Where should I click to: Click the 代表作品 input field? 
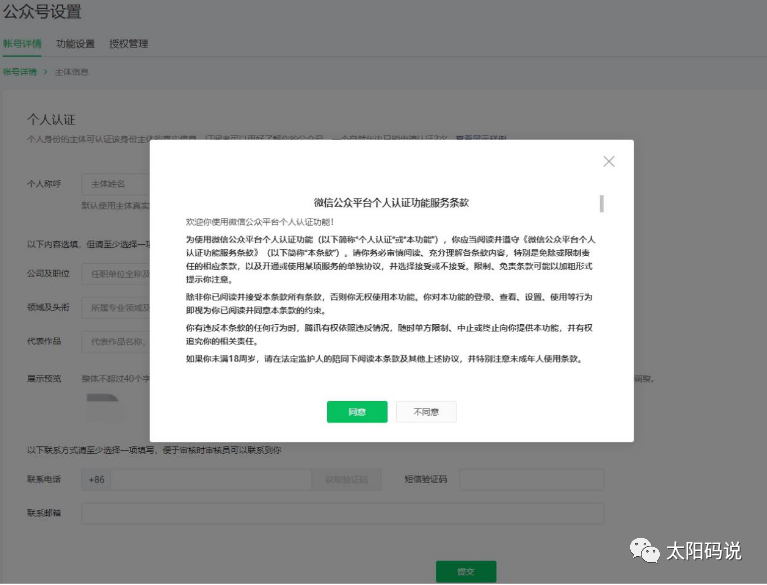tap(116, 341)
